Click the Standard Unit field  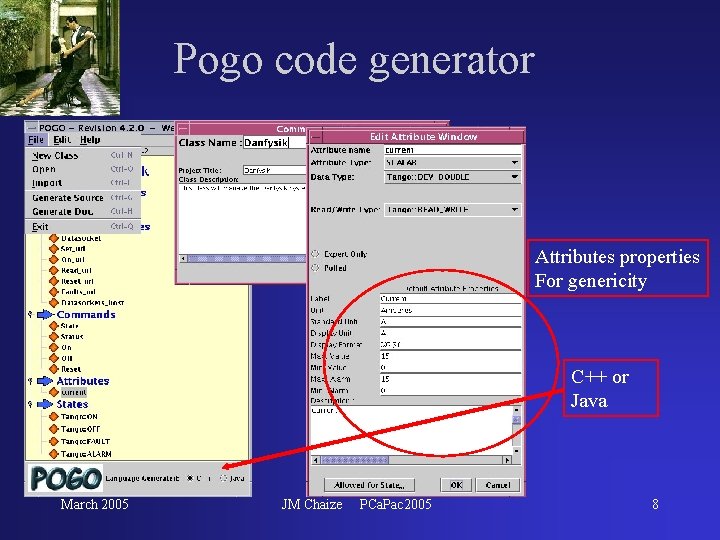[x=450, y=321]
